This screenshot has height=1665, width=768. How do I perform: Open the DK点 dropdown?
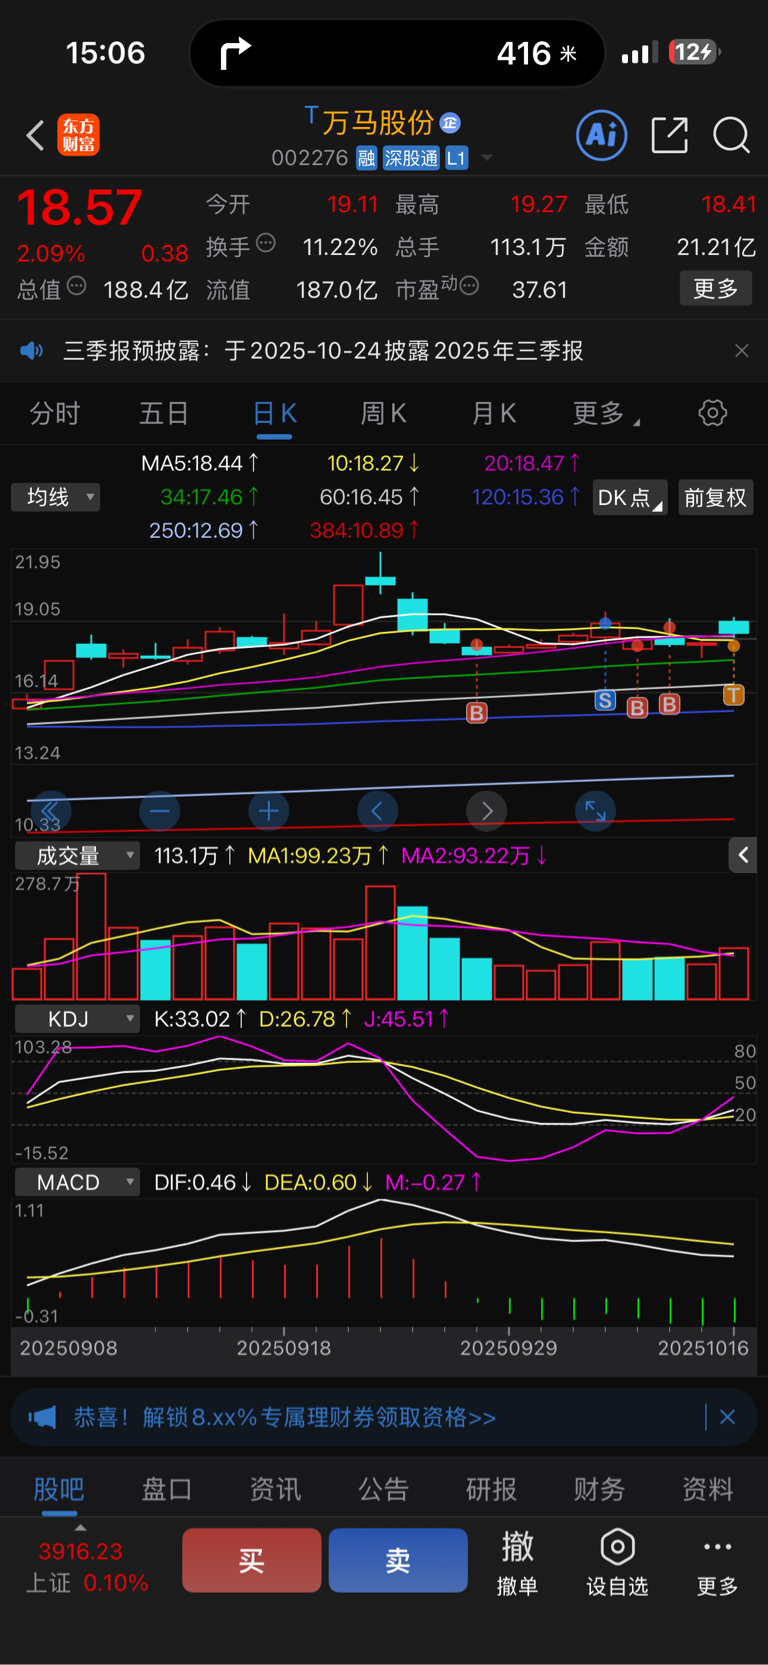tap(630, 497)
